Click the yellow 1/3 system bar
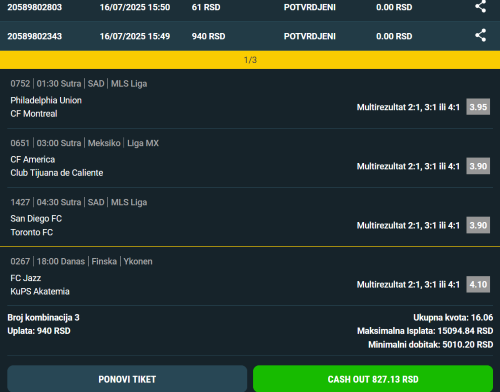This screenshot has height=392, width=500. pyautogui.click(x=250, y=60)
